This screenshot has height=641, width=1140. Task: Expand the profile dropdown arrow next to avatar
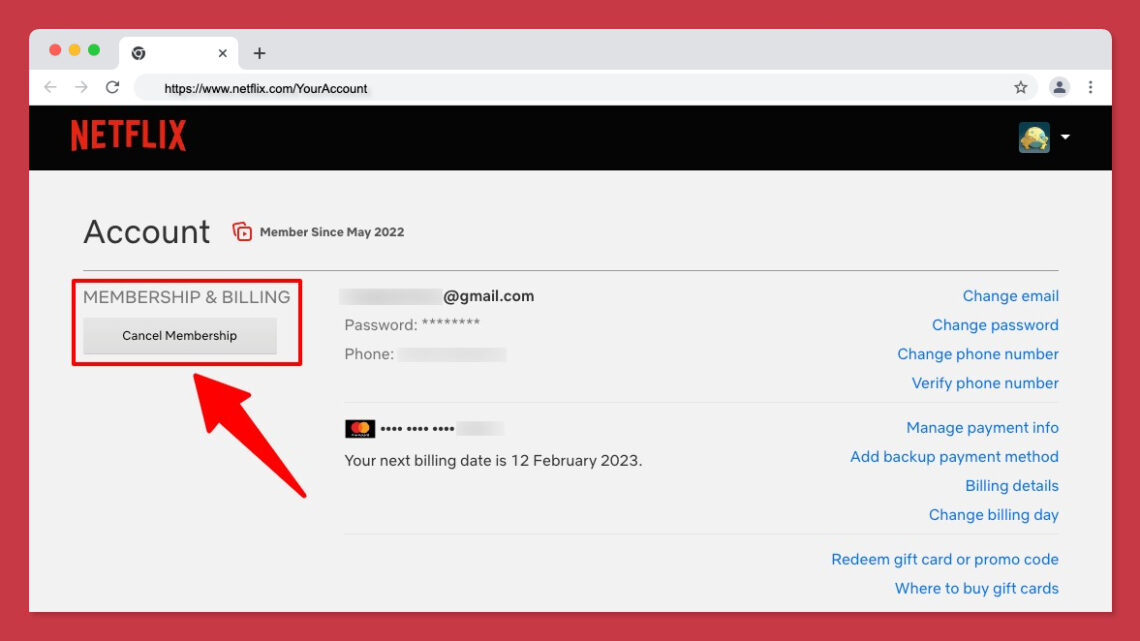tap(1065, 138)
